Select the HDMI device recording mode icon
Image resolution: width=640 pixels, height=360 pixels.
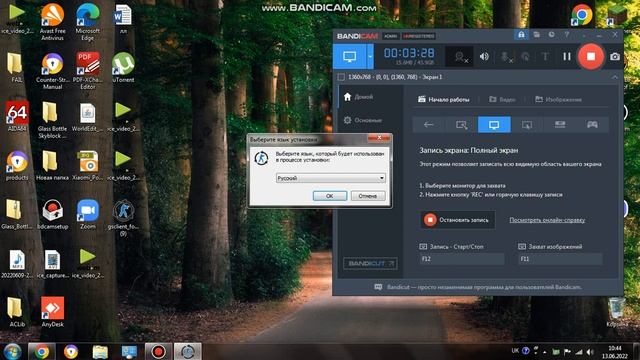[560, 124]
